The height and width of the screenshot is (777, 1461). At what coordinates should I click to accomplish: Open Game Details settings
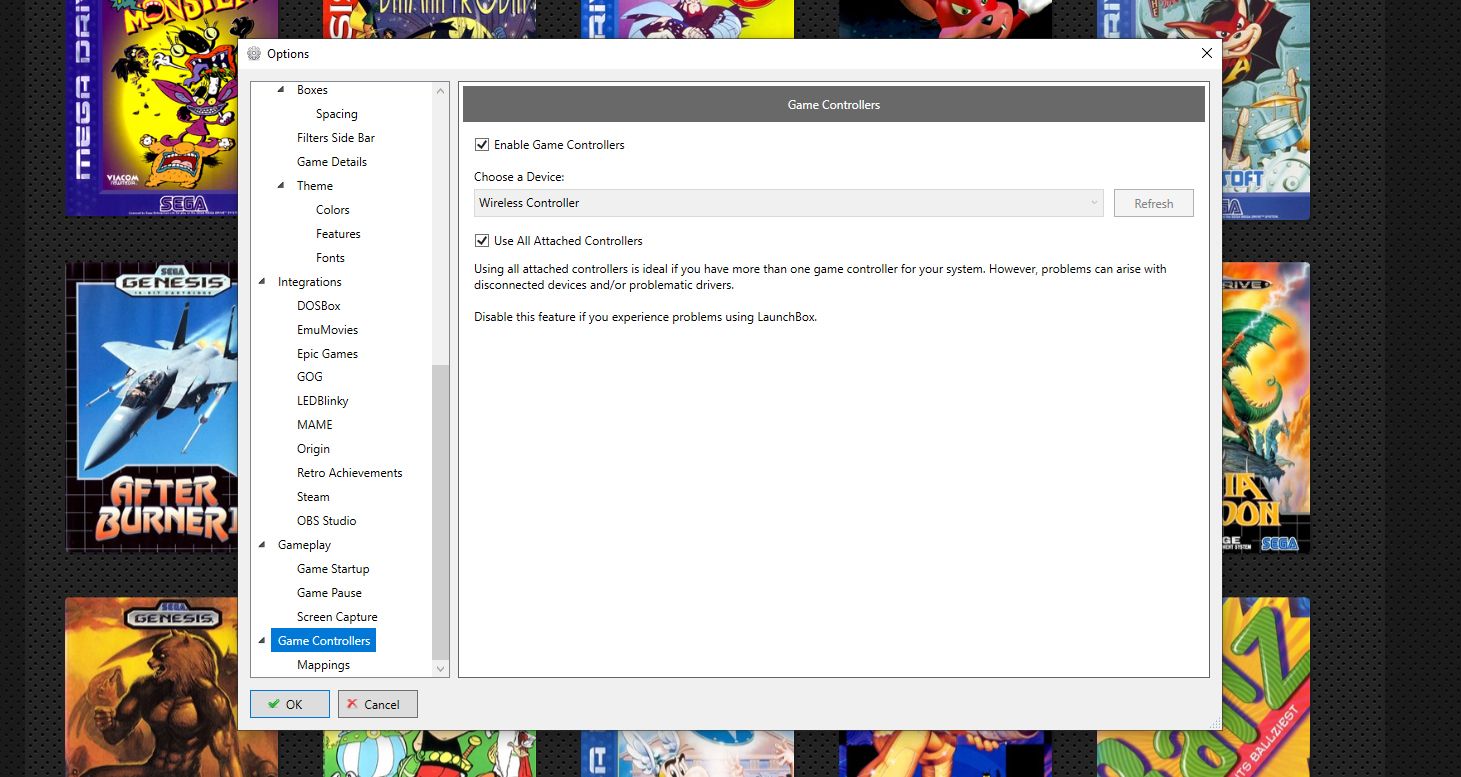click(332, 162)
